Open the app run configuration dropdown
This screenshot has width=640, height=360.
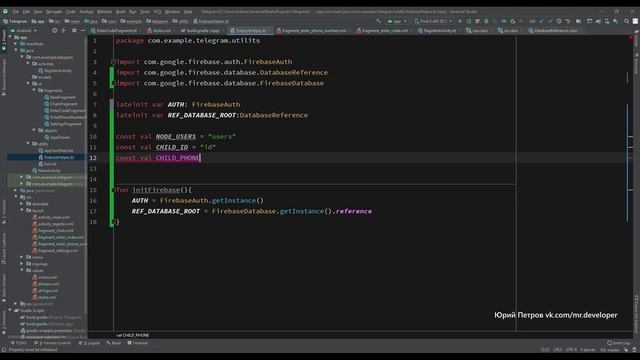coord(397,21)
